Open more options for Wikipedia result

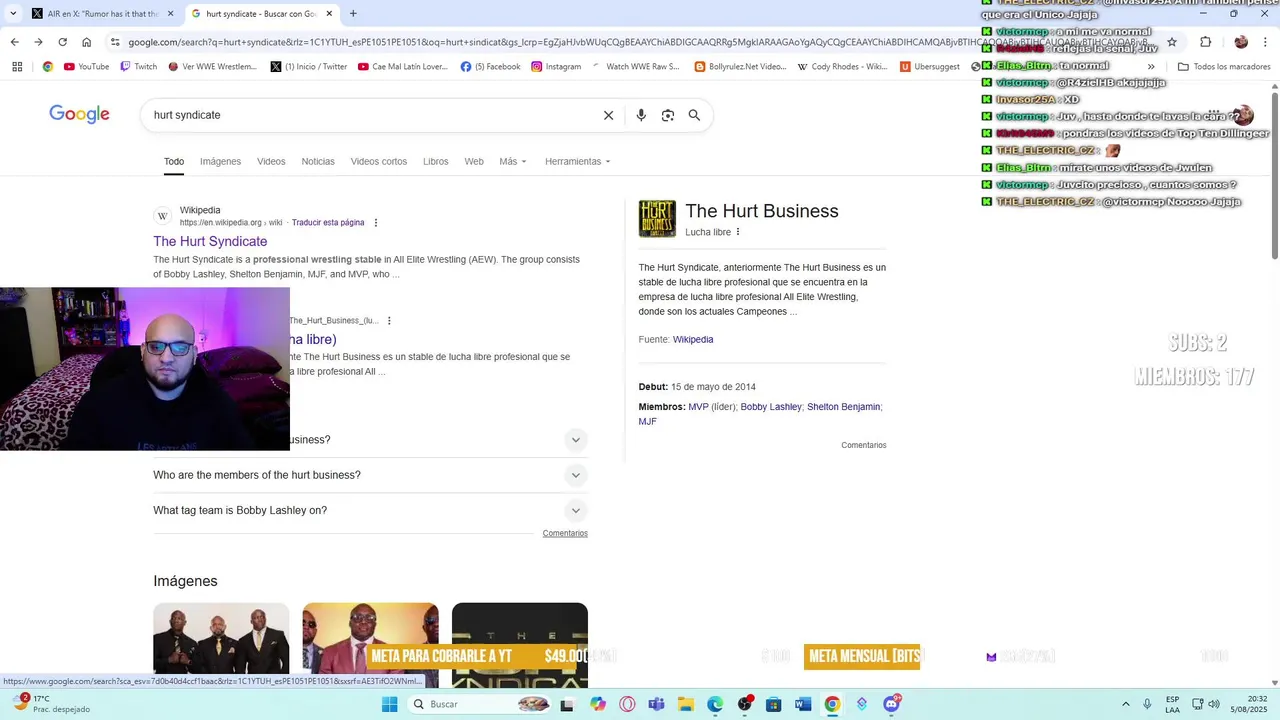pos(376,223)
